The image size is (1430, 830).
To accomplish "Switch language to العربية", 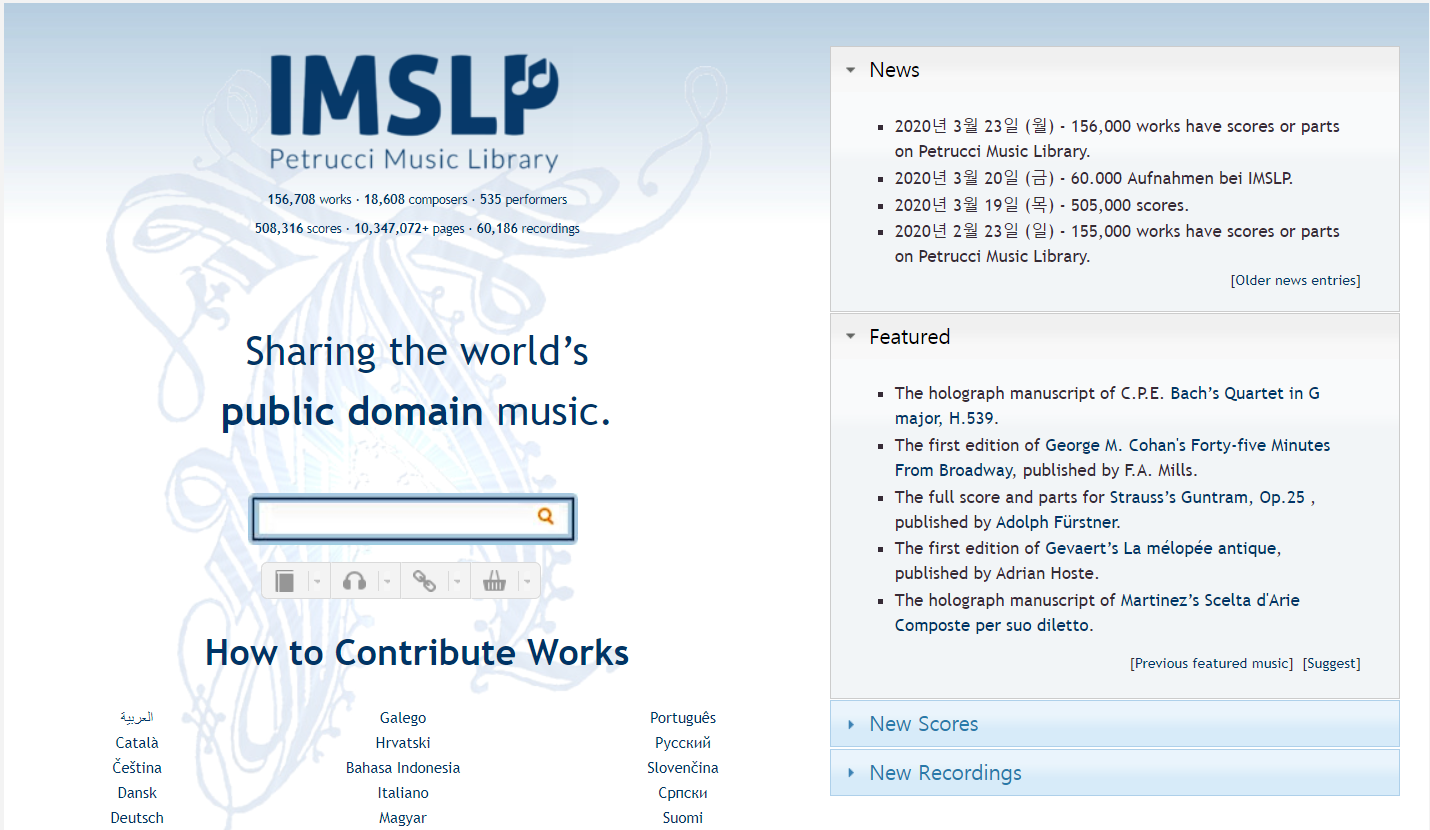I will (137, 718).
